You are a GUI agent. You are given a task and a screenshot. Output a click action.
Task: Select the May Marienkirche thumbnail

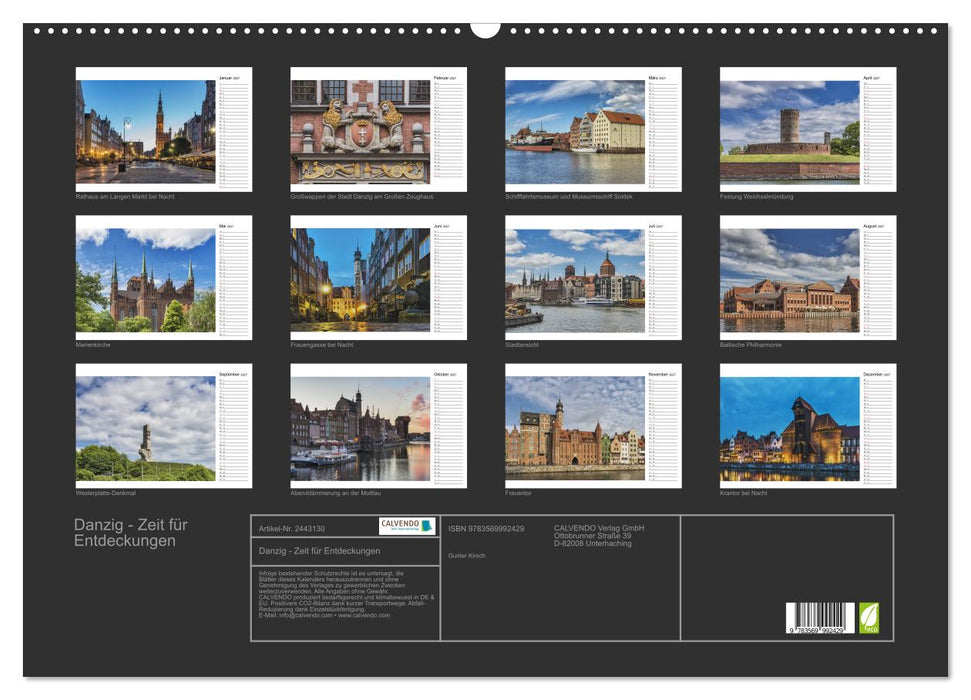pos(163,278)
